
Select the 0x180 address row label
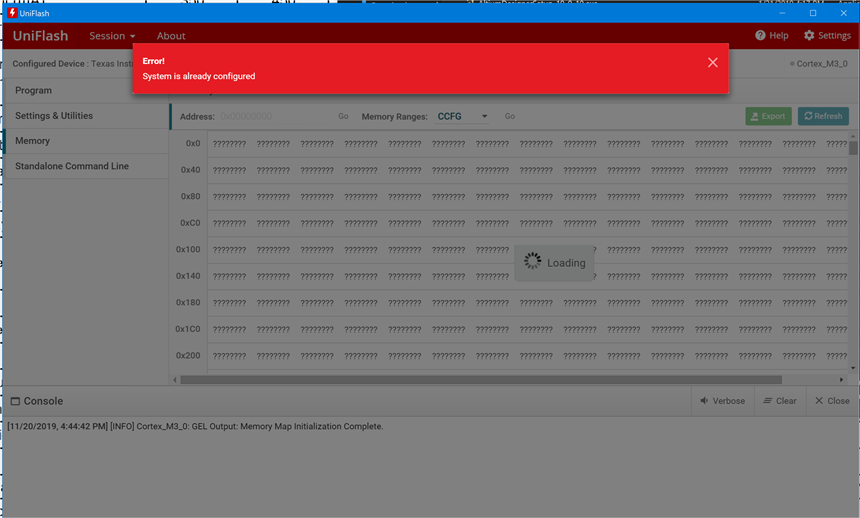point(188,303)
